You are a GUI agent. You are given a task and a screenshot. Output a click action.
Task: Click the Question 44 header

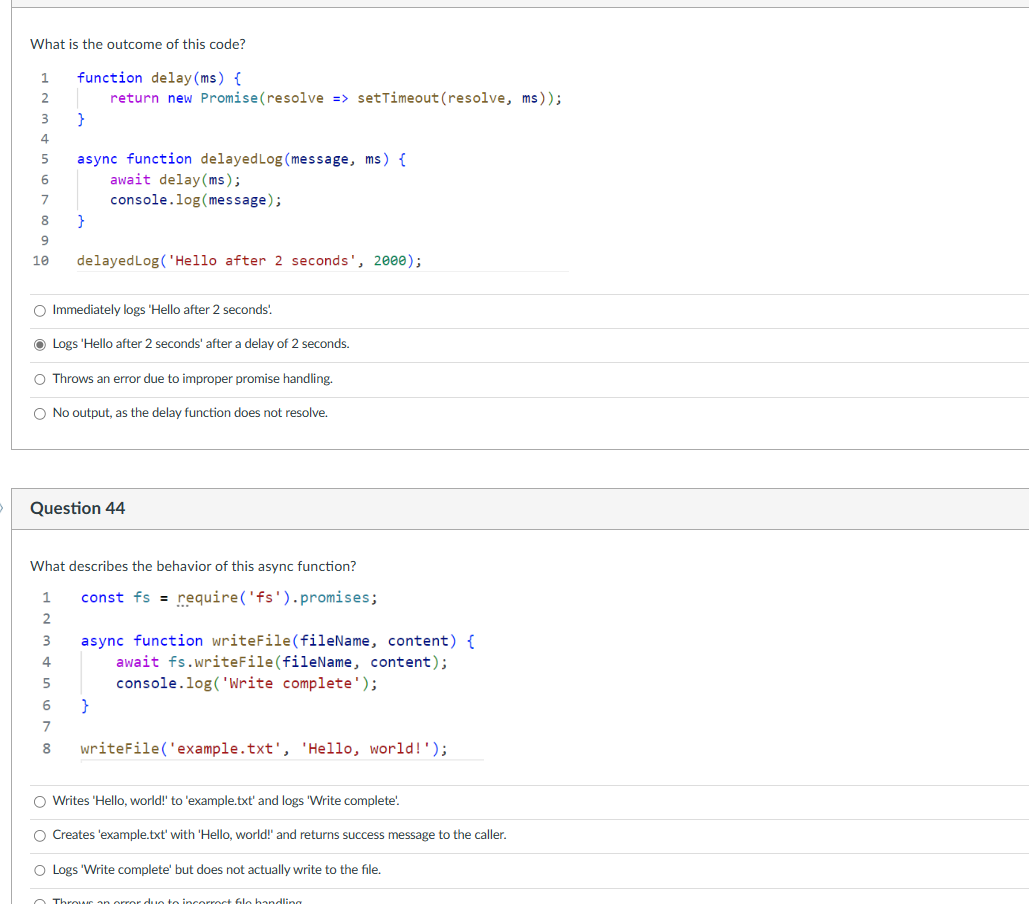coord(77,508)
